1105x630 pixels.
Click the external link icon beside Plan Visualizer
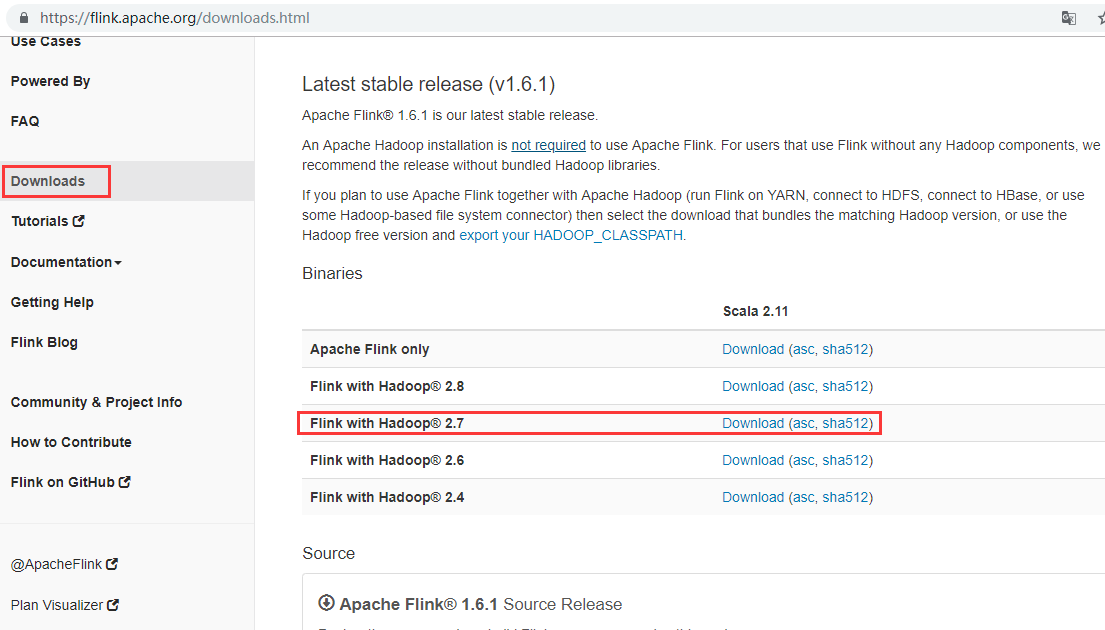[x=113, y=604]
